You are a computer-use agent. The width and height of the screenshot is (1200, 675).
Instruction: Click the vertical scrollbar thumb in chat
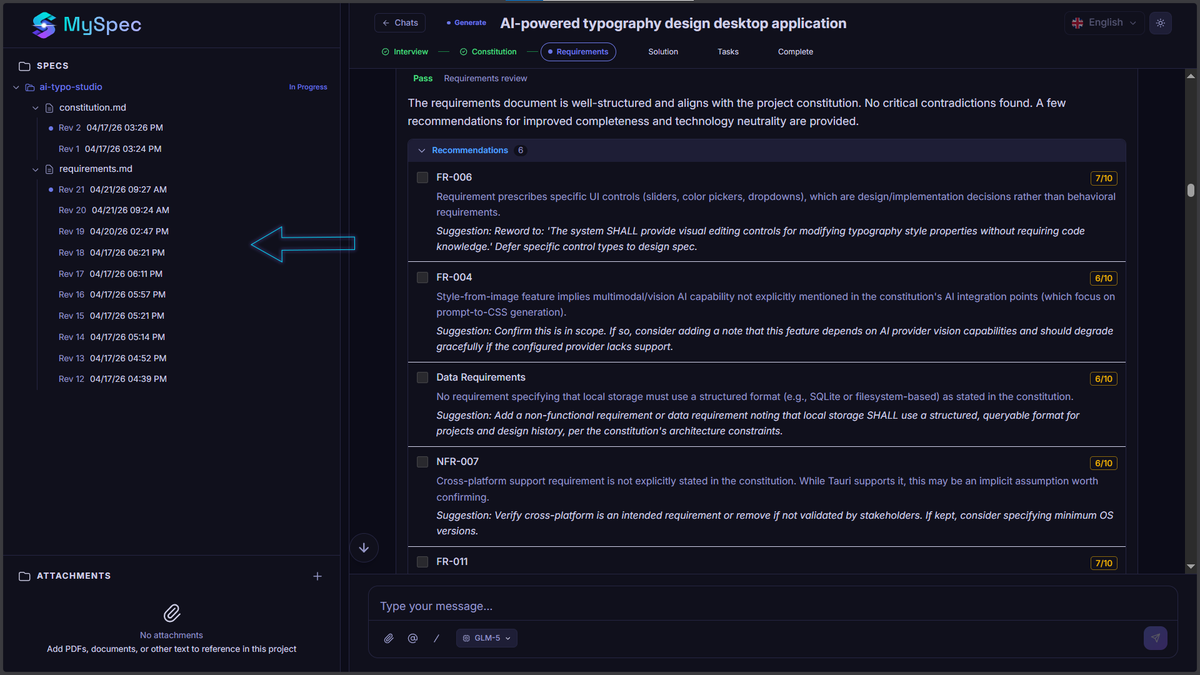[x=1190, y=190]
